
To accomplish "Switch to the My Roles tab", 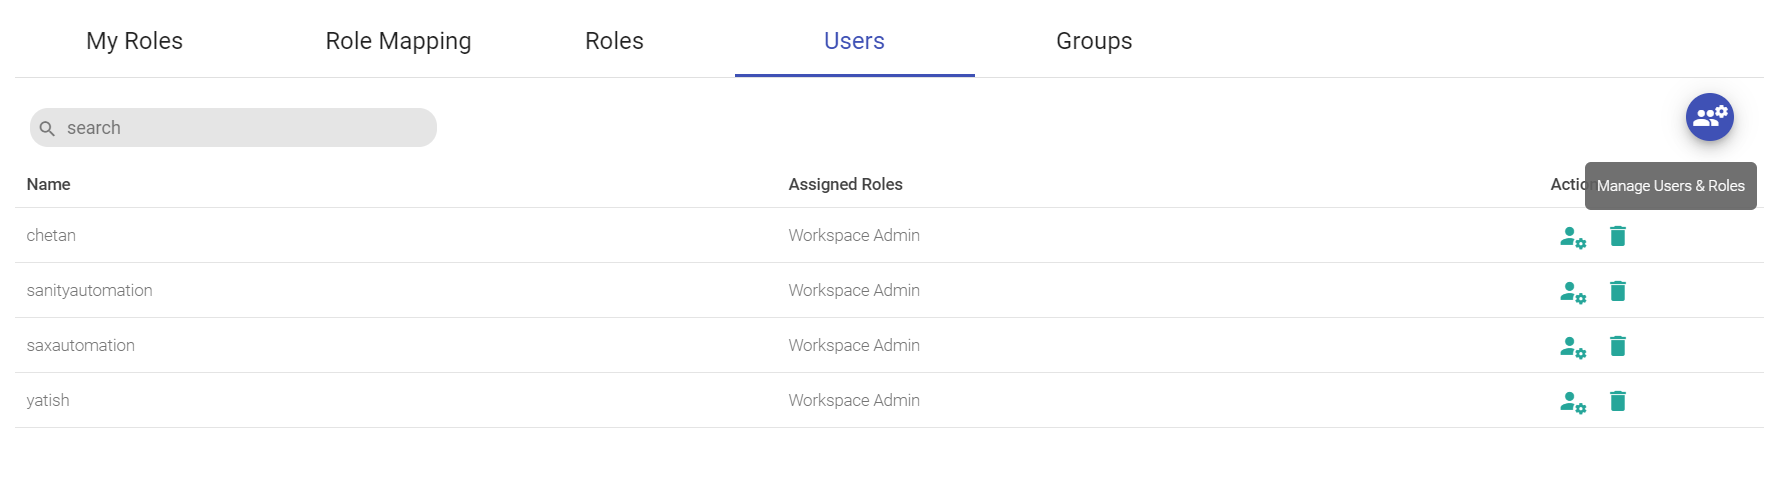I will pyautogui.click(x=134, y=41).
